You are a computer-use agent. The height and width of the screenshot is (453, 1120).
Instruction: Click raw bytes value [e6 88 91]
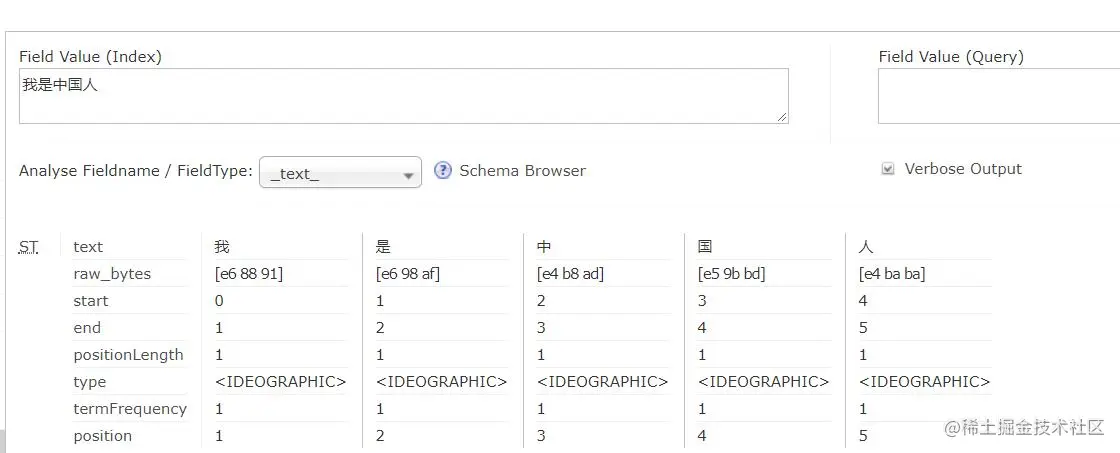pyautogui.click(x=249, y=274)
